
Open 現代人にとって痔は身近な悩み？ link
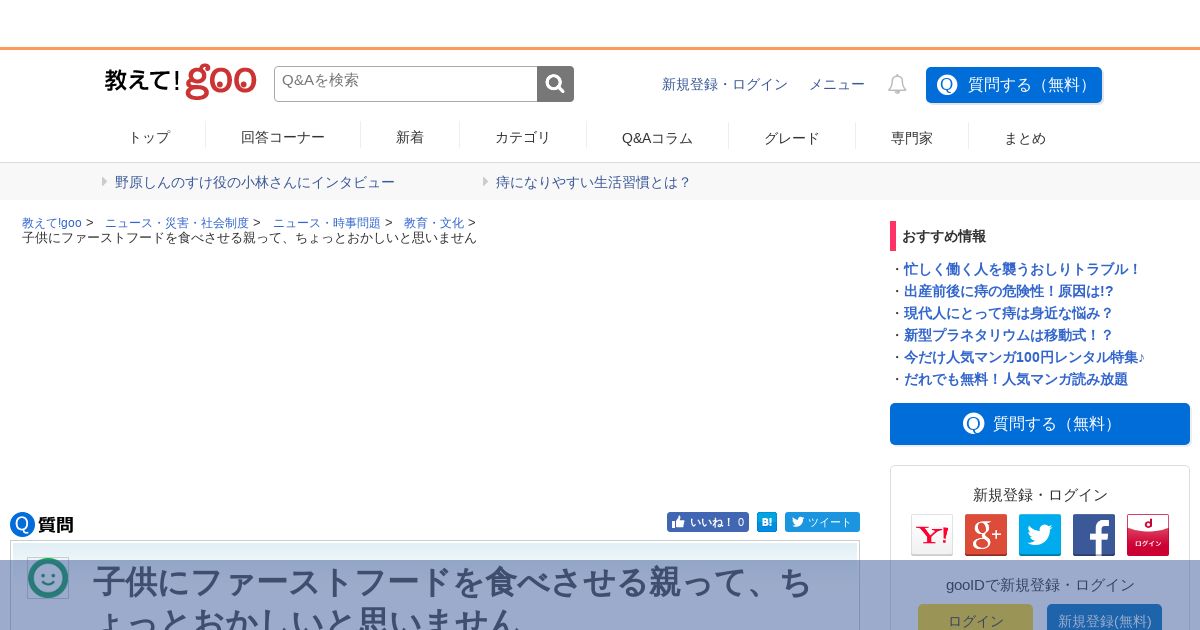coord(1009,313)
